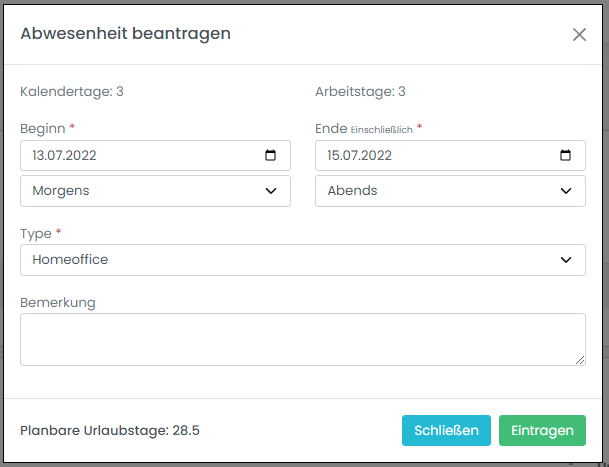Select the day 13 in Beginn date

[40, 155]
